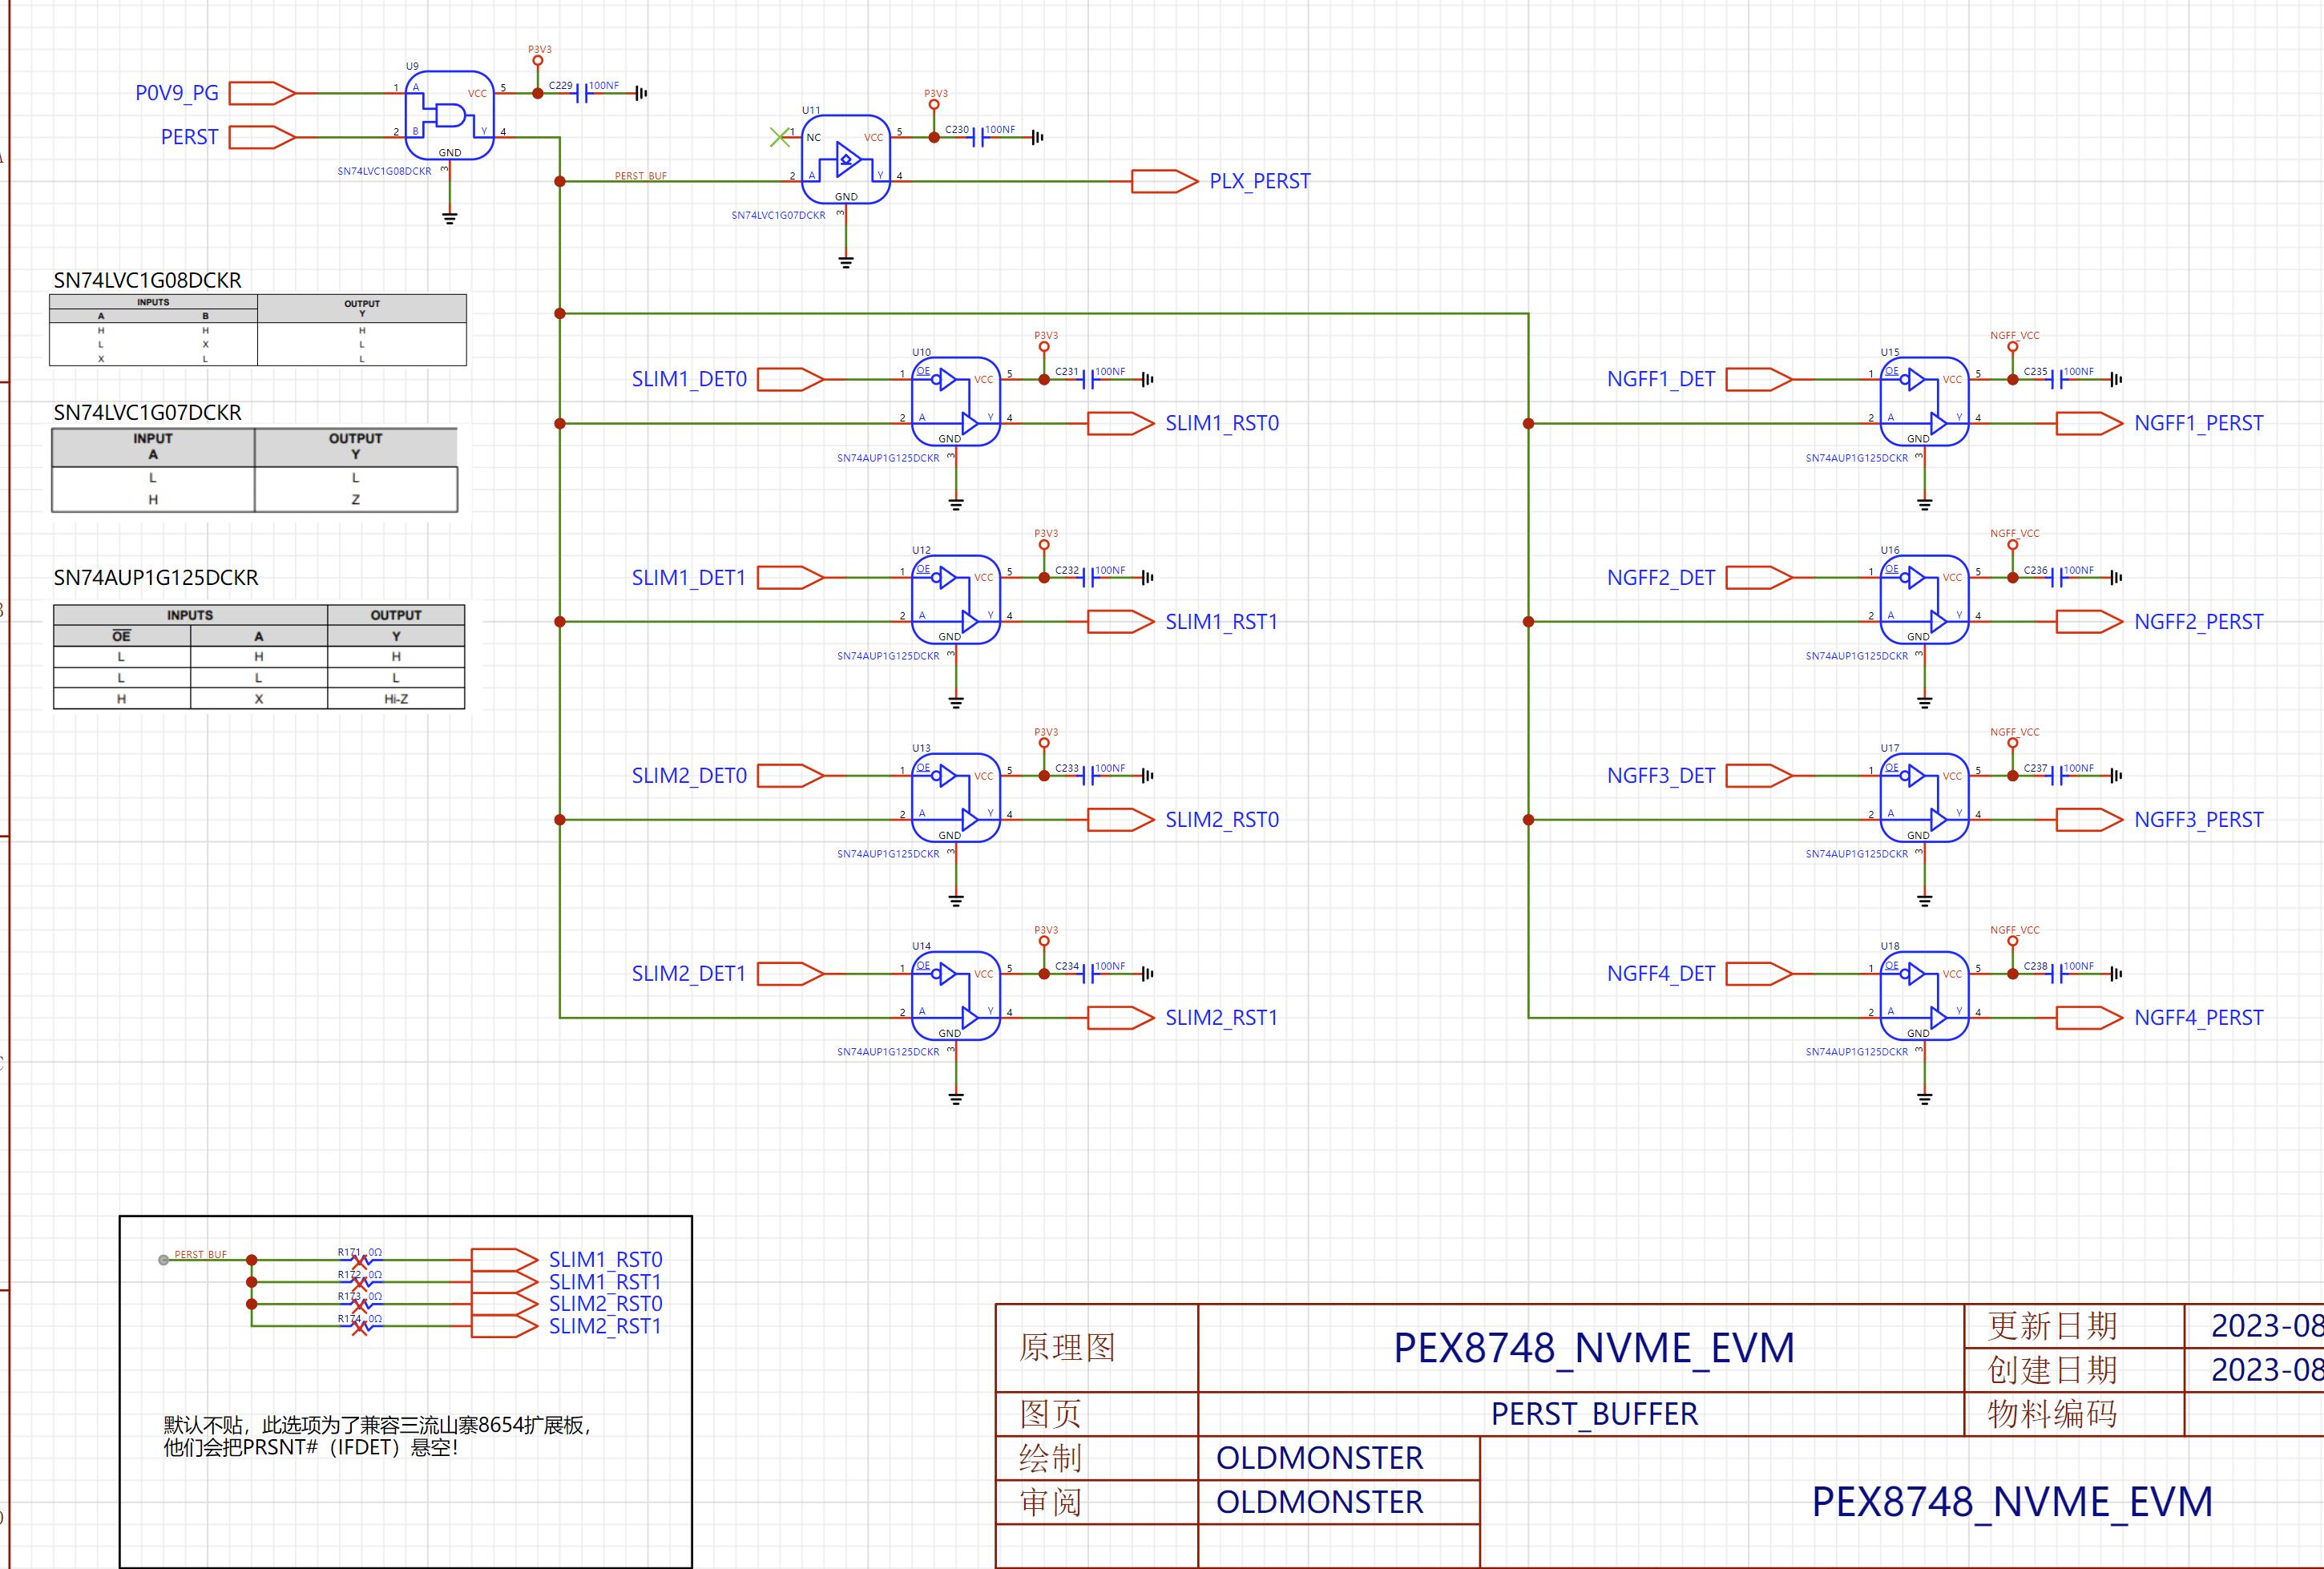
Task: Click capacitor C233 symbol
Action: [1089, 775]
